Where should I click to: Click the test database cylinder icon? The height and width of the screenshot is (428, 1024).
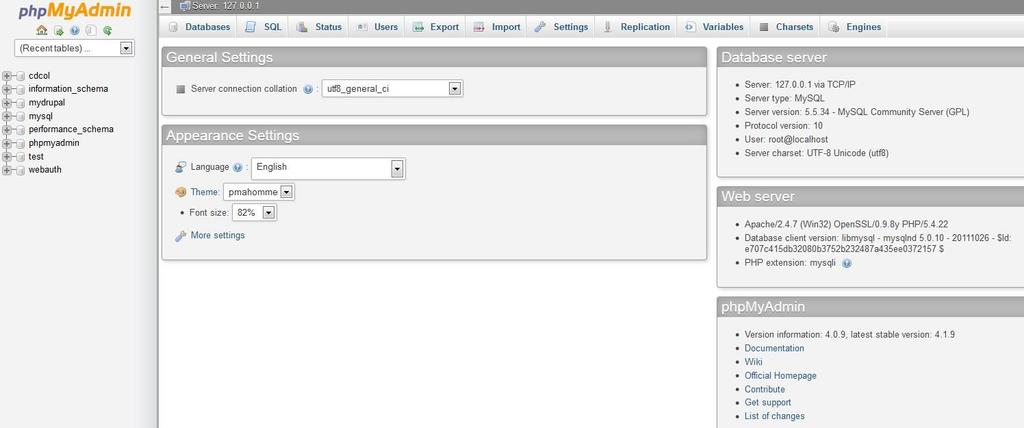pos(21,157)
